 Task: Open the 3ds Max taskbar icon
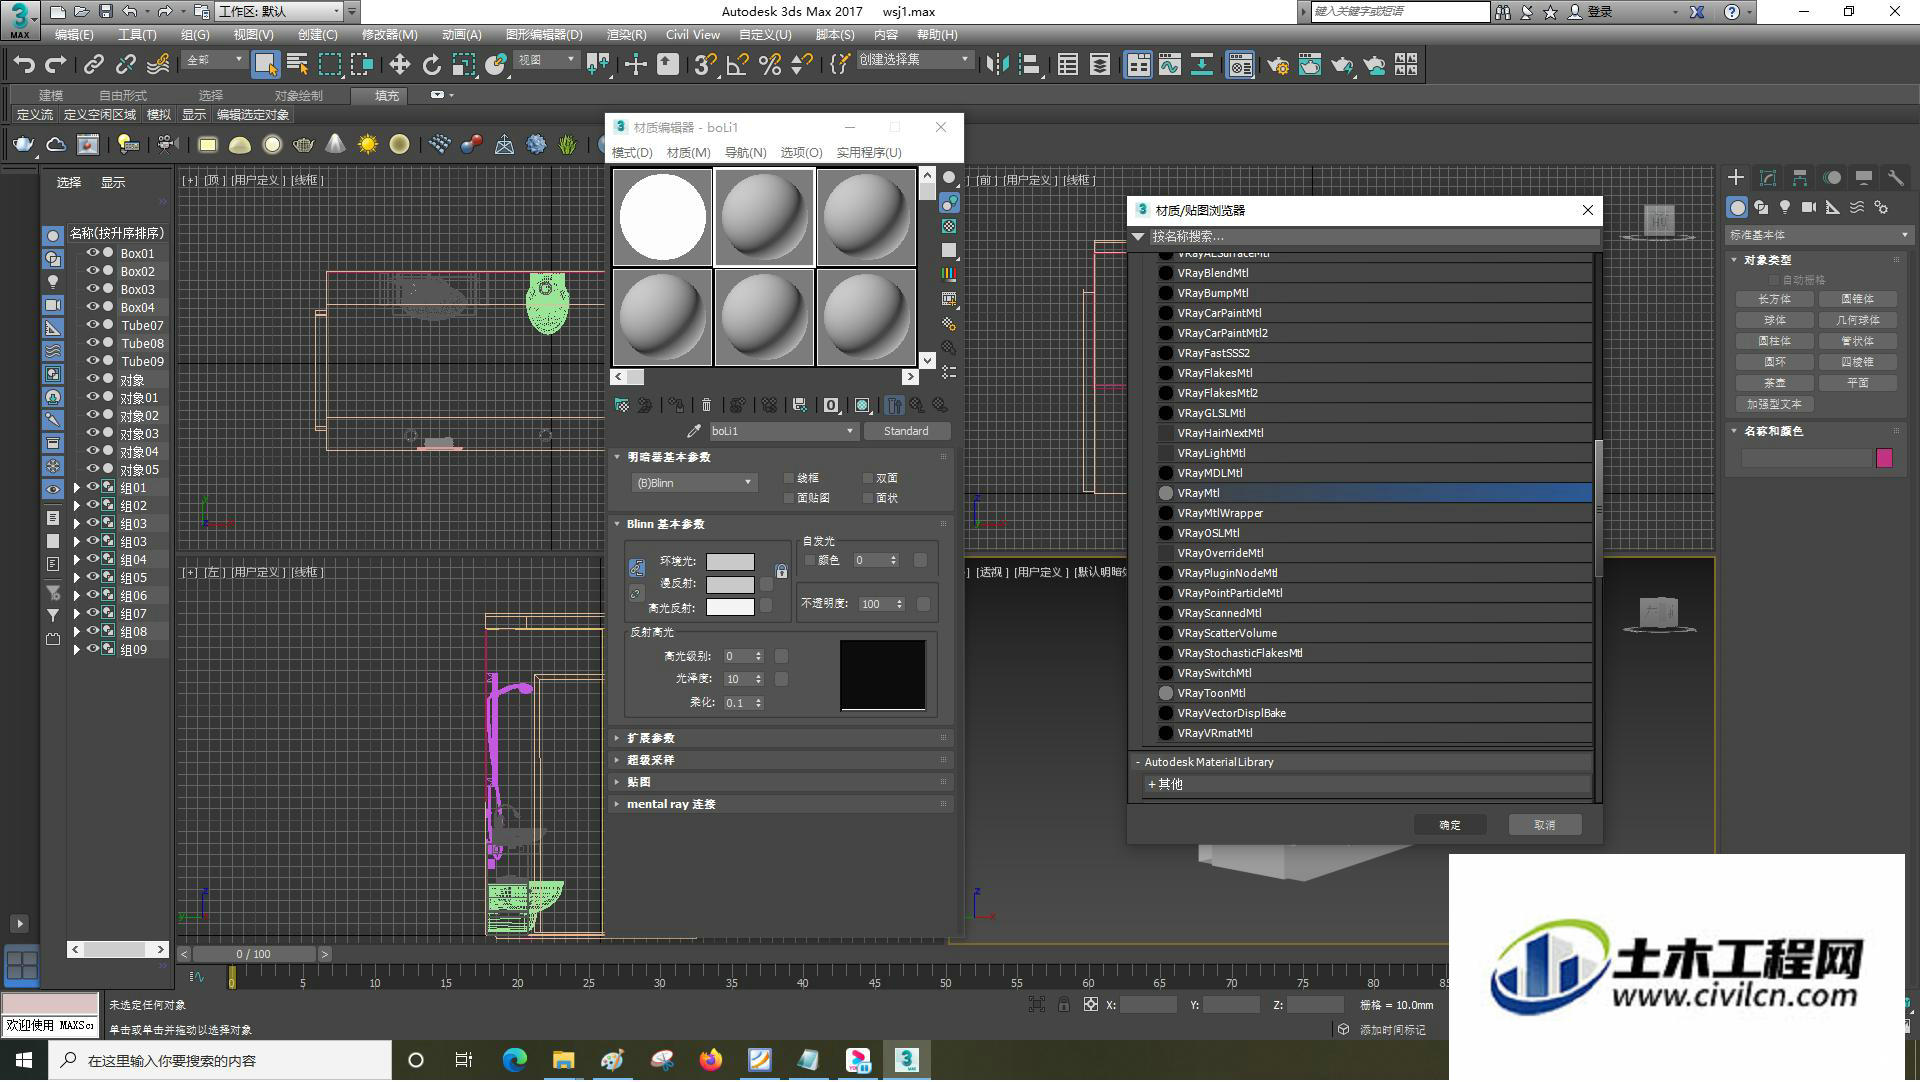[906, 1060]
